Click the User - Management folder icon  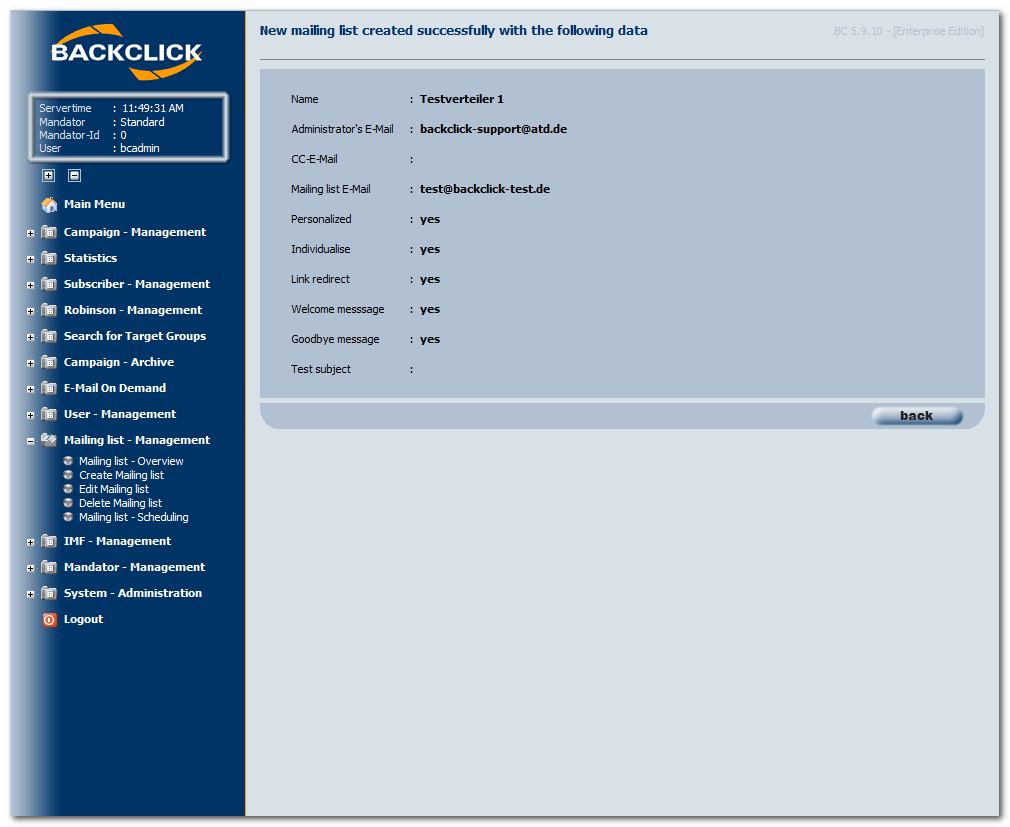[49, 414]
